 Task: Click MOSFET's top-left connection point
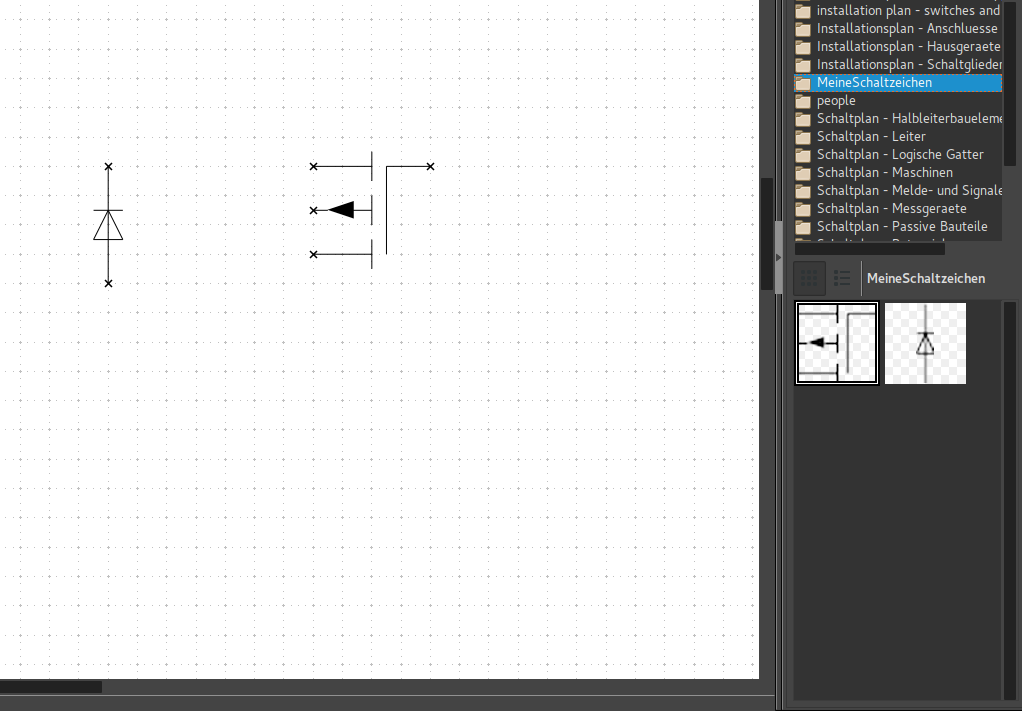pyautogui.click(x=314, y=167)
